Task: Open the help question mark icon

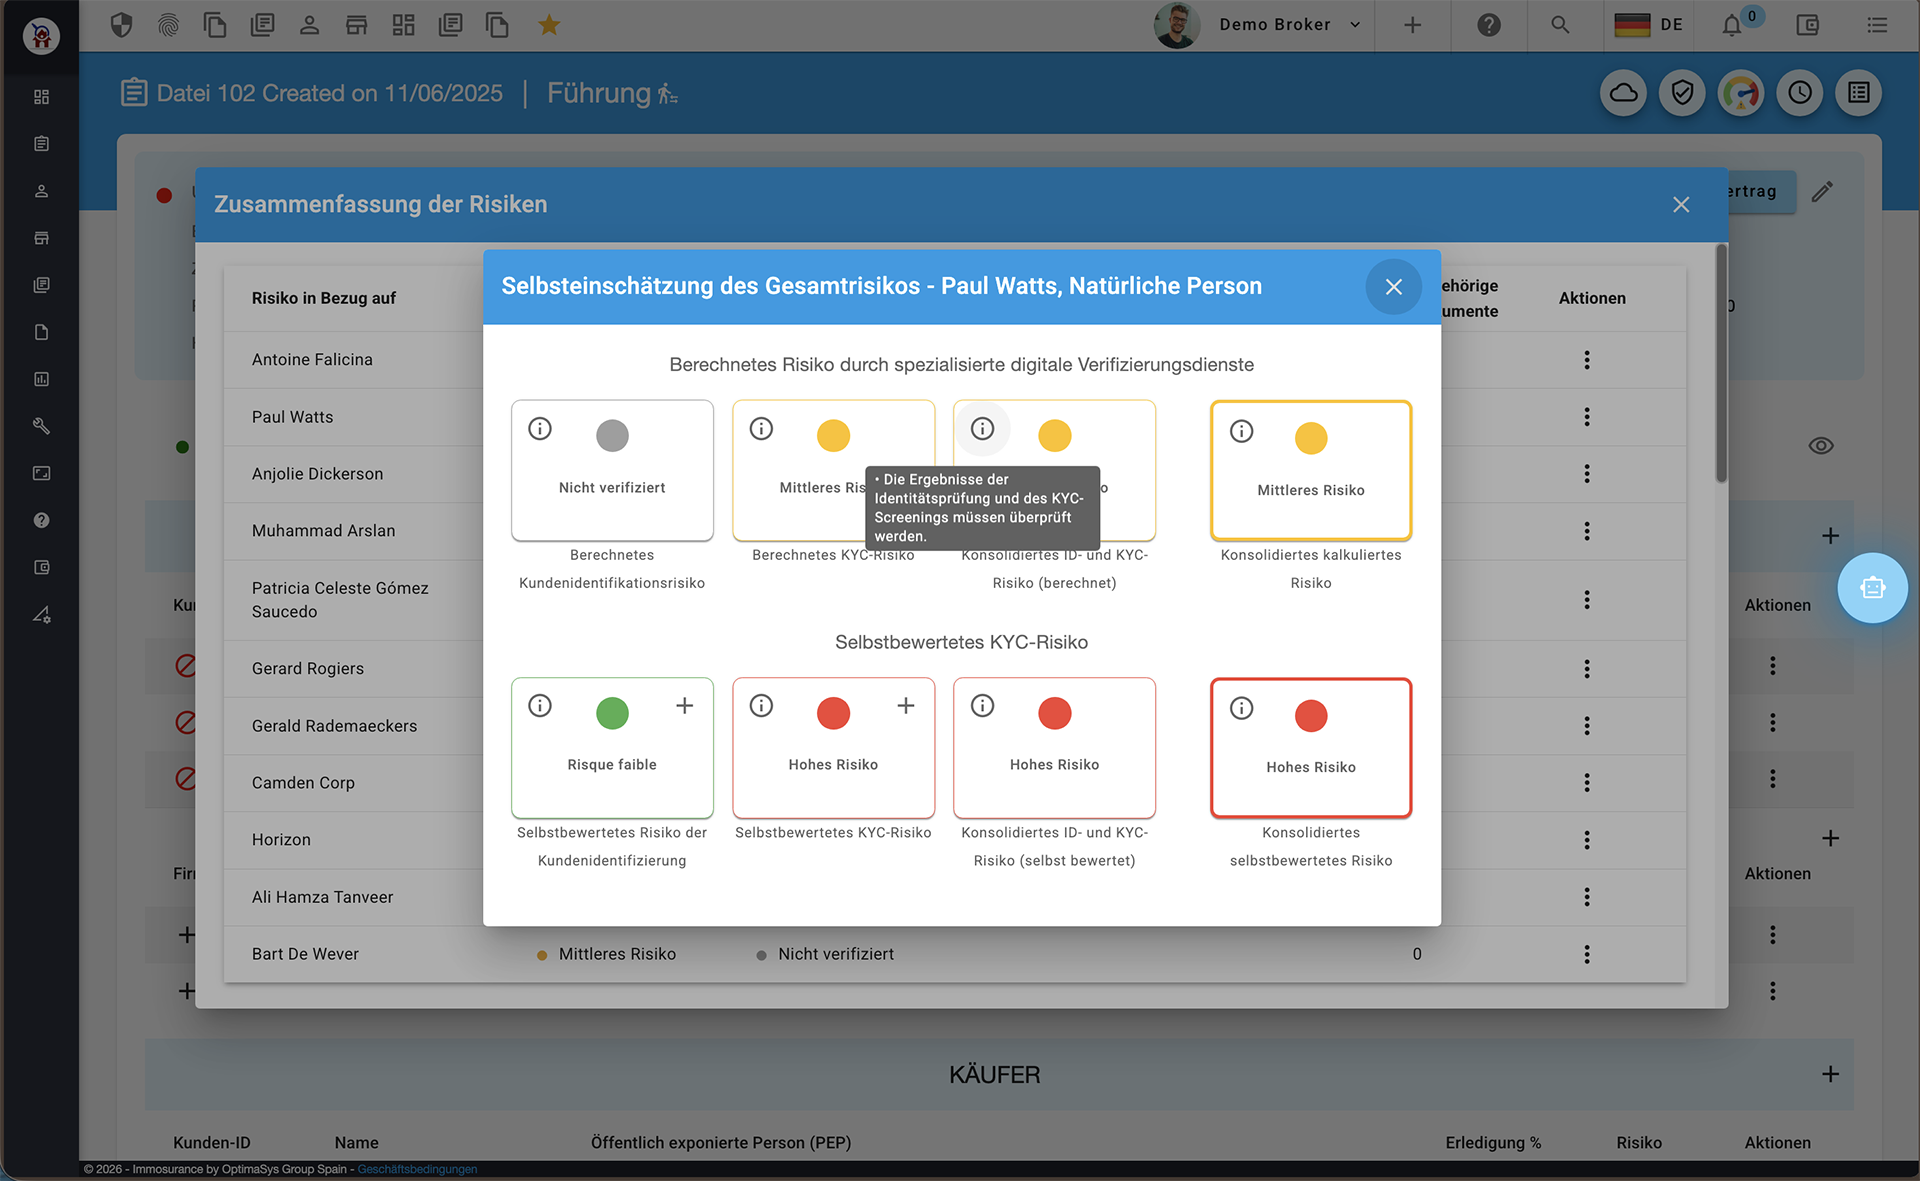Action: [x=1489, y=25]
